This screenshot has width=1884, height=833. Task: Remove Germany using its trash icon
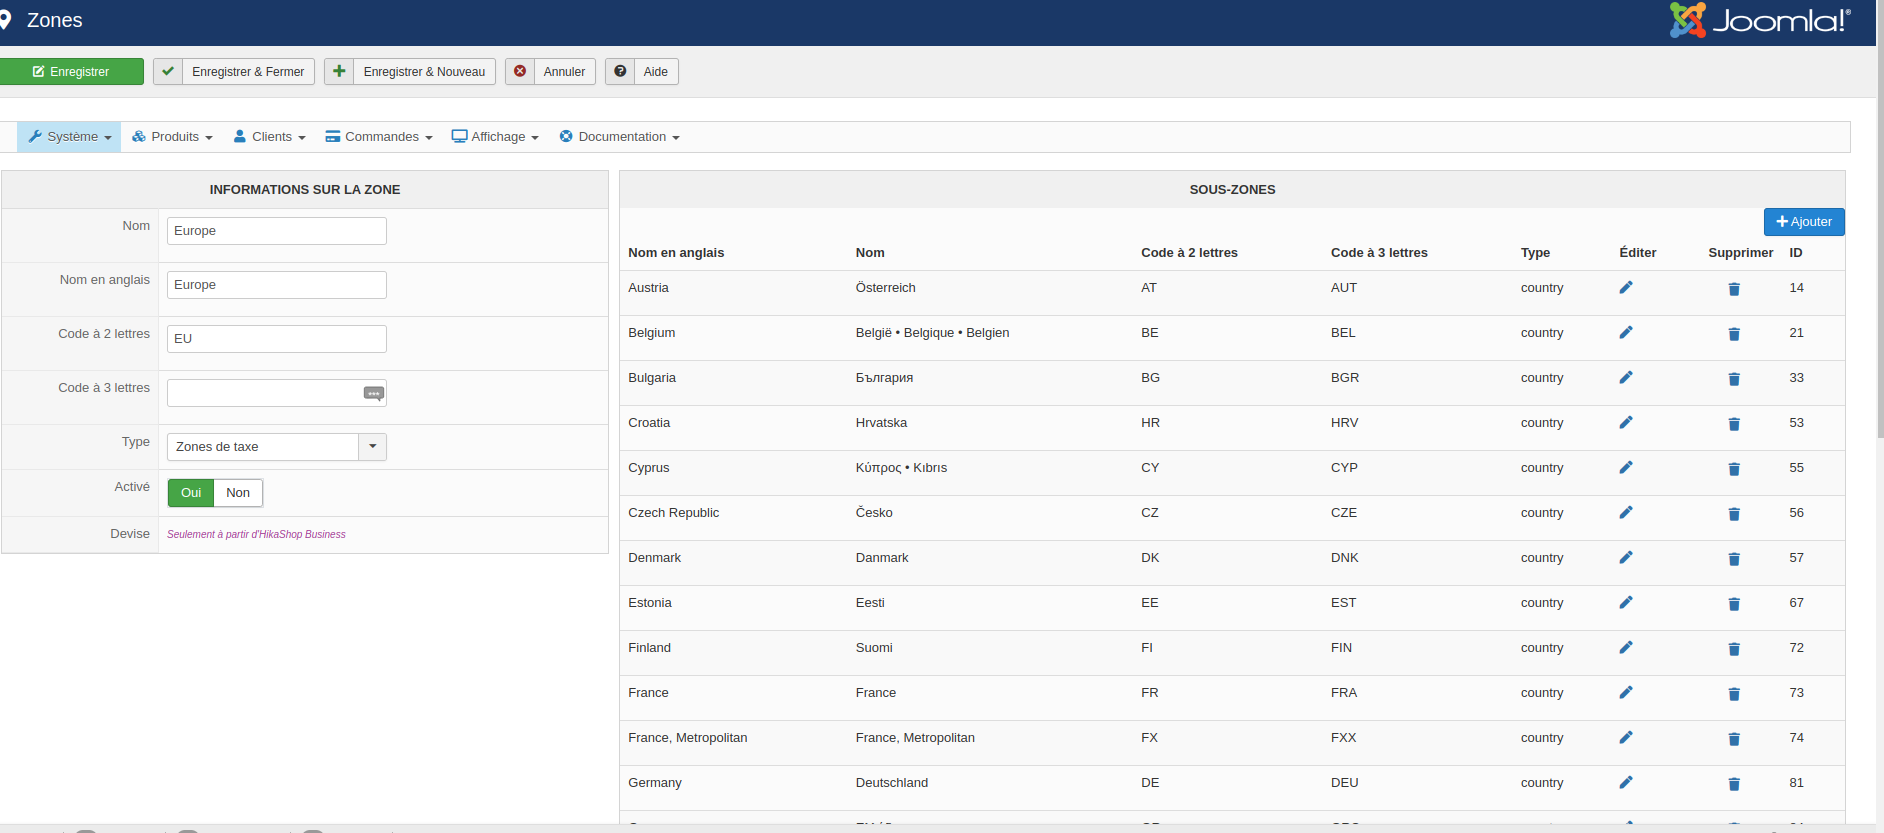1733,784
